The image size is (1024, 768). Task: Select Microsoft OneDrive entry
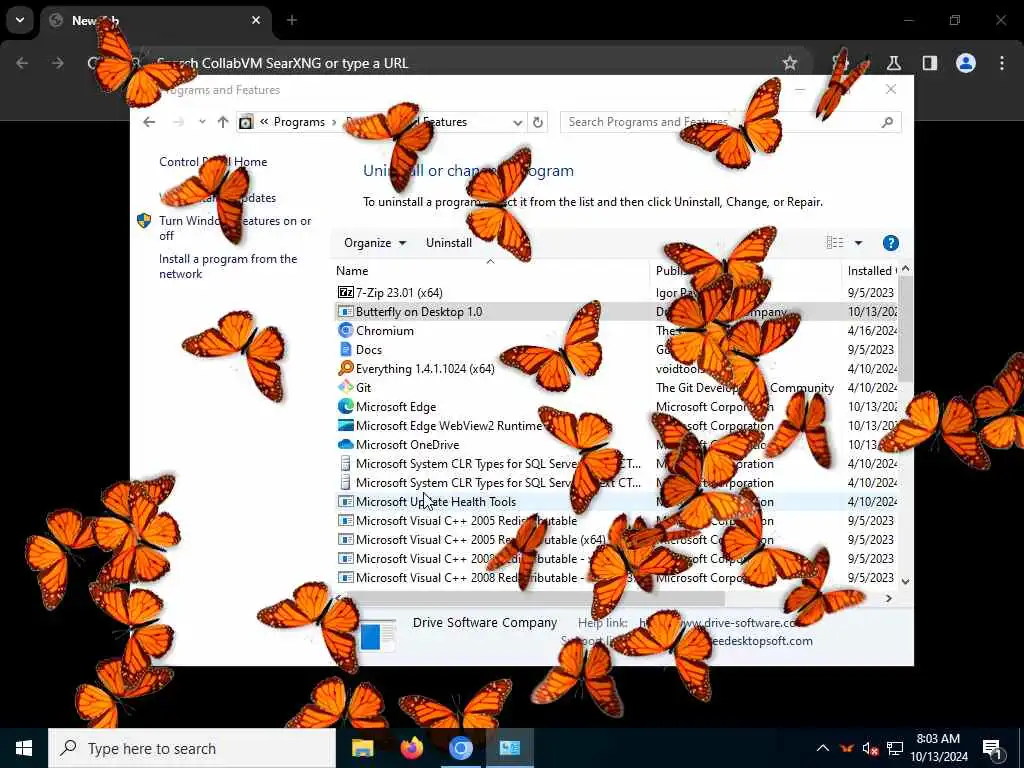tap(616, 444)
